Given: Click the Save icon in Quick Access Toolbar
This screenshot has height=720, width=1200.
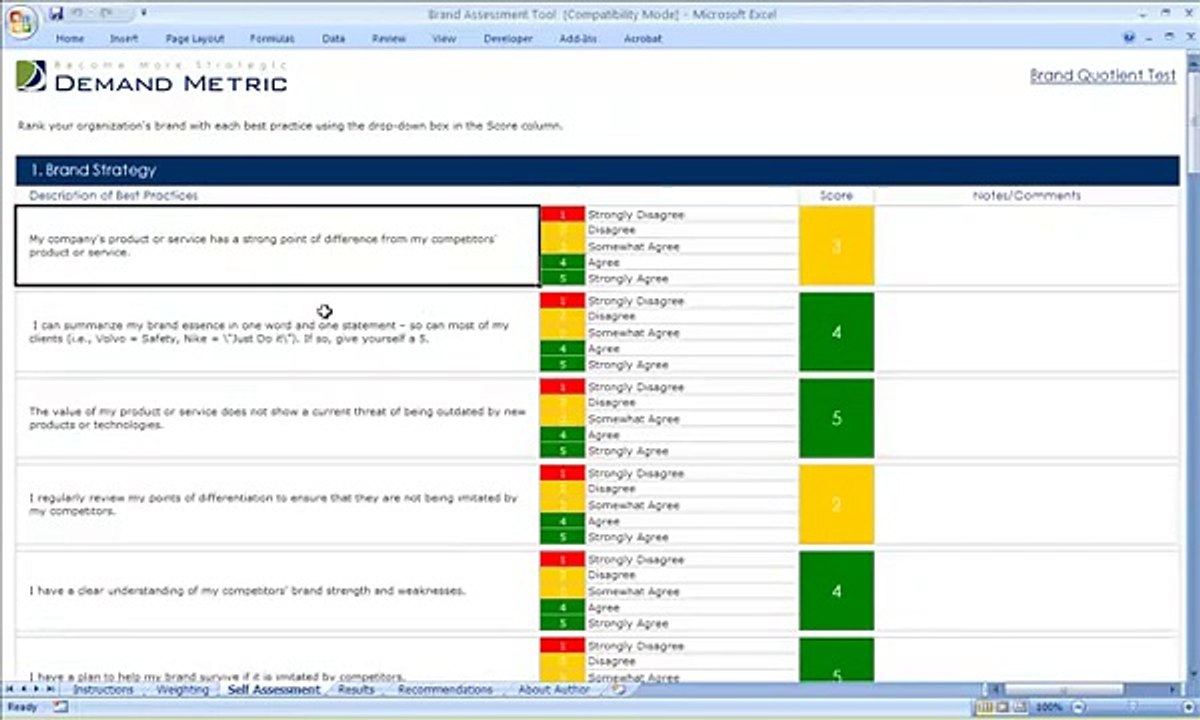Looking at the screenshot, I should point(55,14).
